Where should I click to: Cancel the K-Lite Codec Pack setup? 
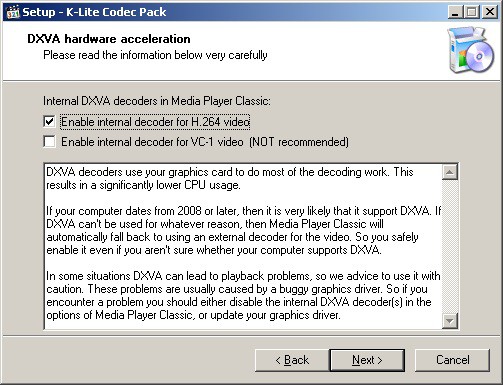452,360
